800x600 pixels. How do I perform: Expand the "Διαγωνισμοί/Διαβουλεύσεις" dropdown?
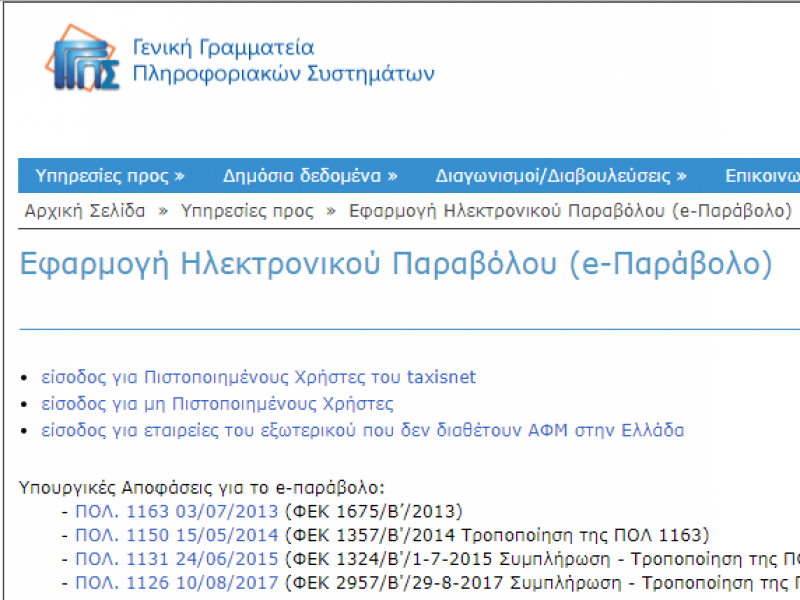click(x=550, y=174)
